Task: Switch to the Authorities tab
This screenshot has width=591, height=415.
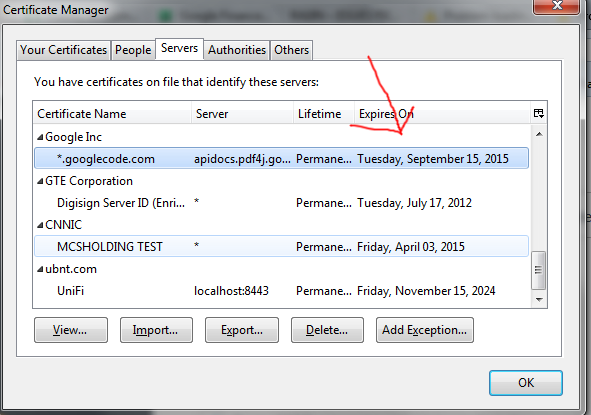Action: pyautogui.click(x=237, y=50)
